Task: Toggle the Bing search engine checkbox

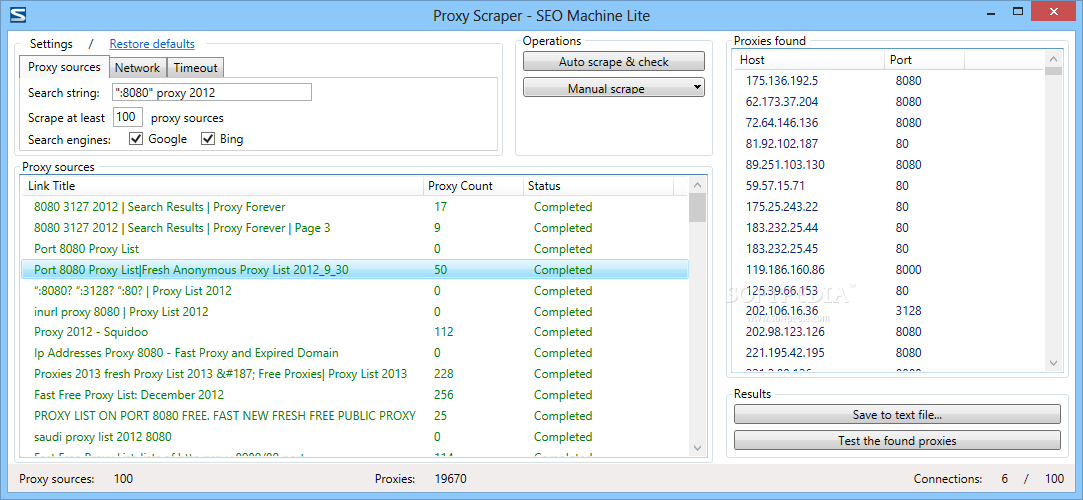Action: coord(208,139)
